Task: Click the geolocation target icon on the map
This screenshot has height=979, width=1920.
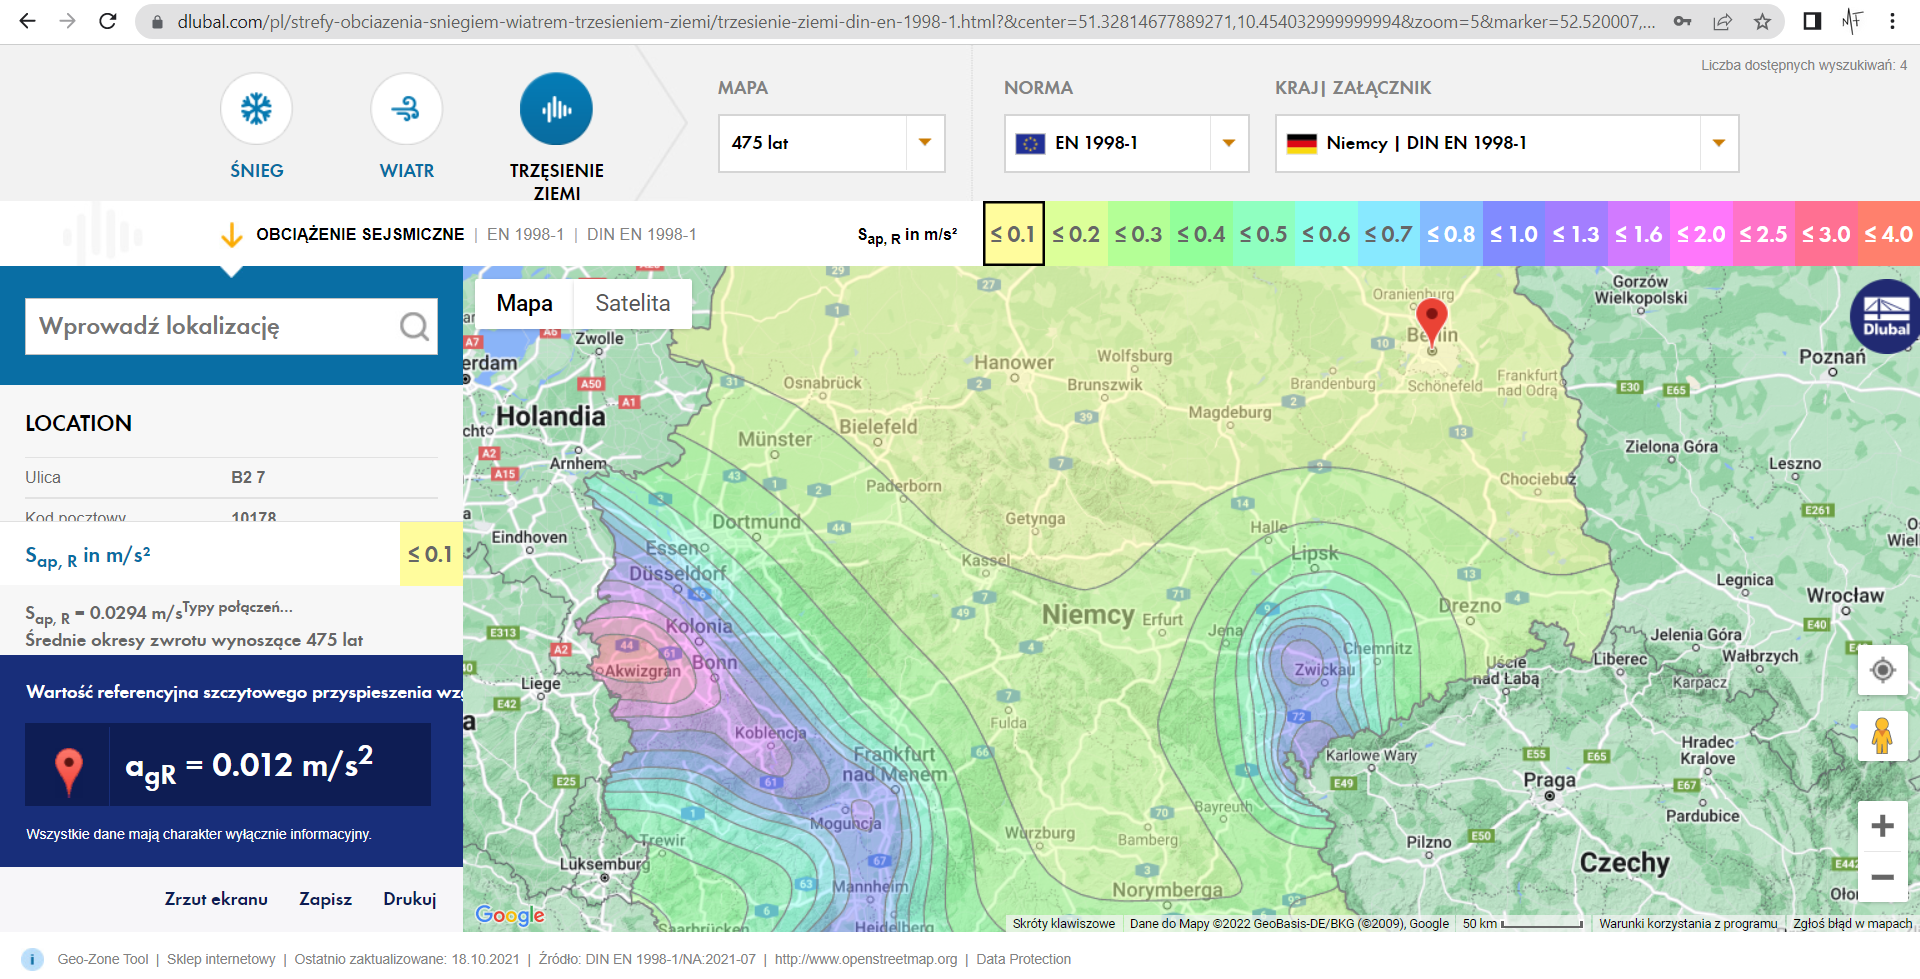Action: [x=1883, y=670]
